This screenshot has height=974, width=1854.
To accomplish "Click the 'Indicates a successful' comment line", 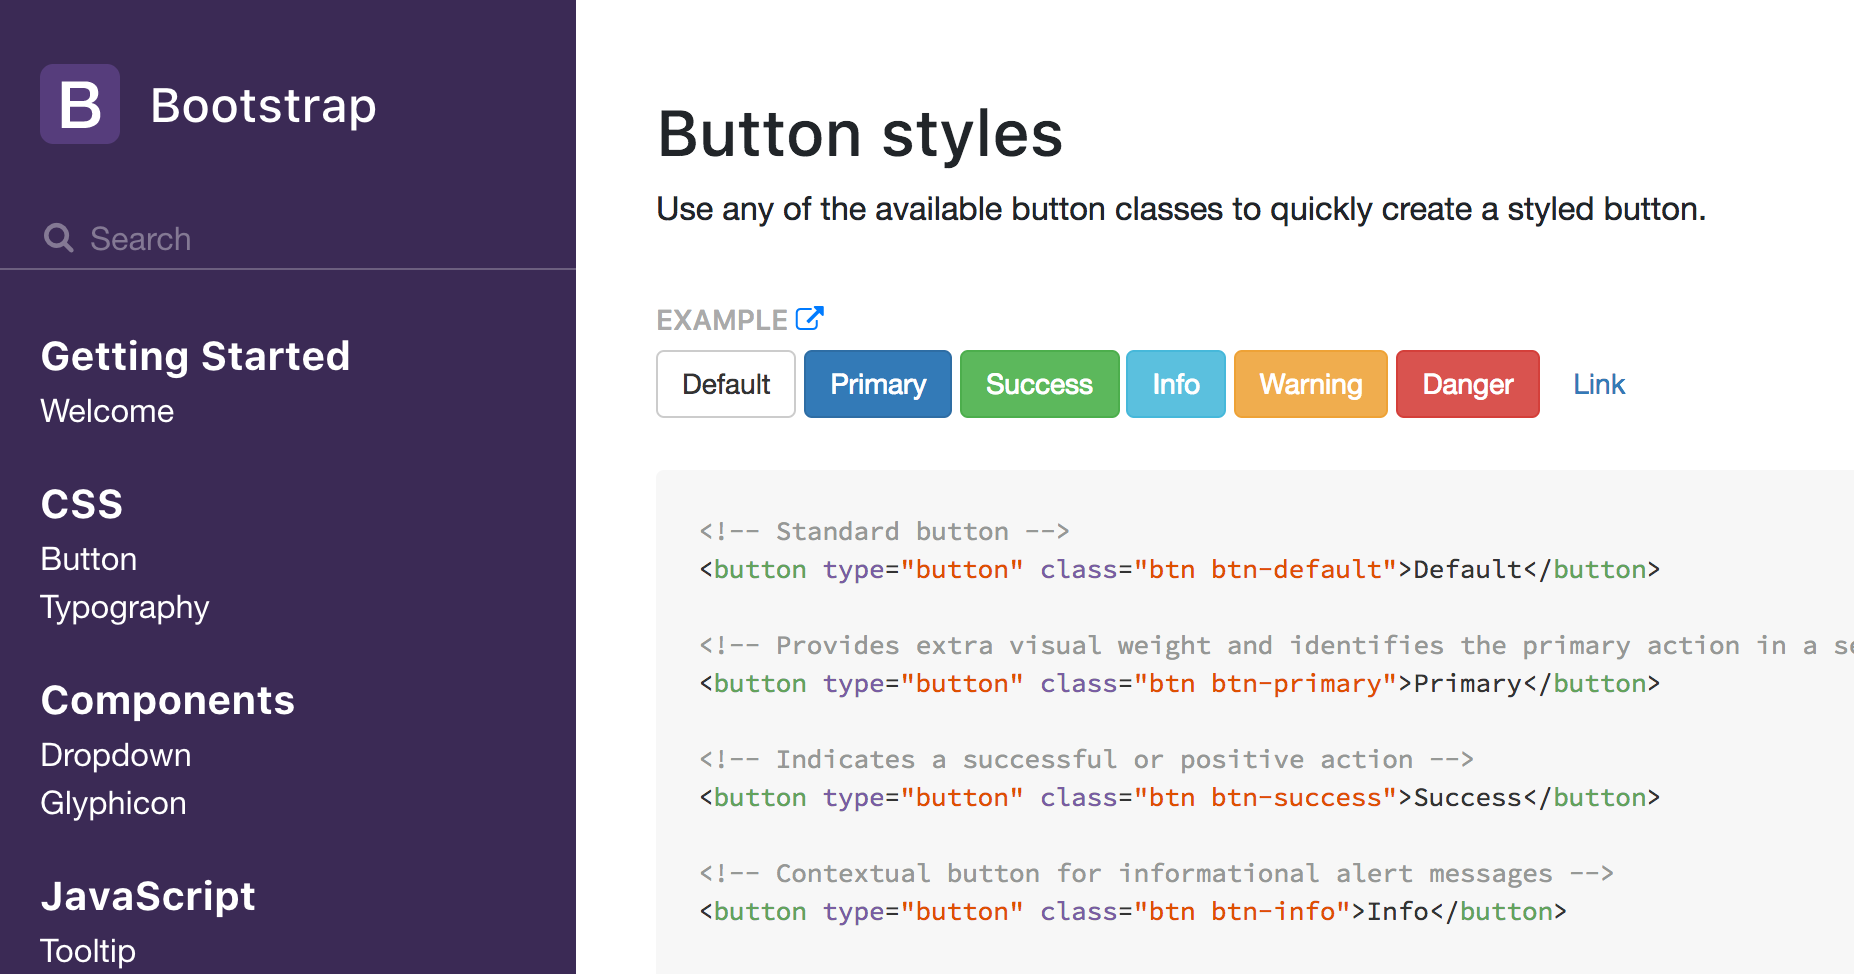I will (1087, 760).
